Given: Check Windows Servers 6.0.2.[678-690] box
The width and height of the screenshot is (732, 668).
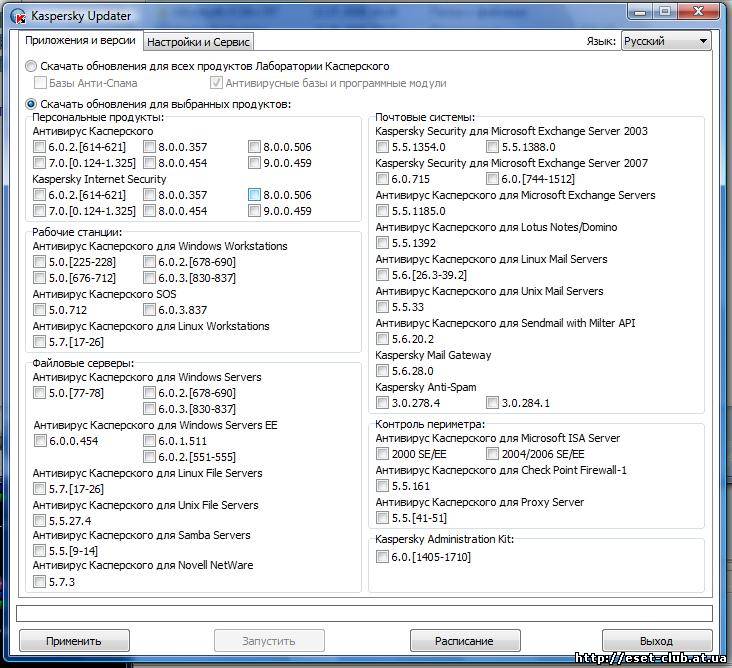Looking at the screenshot, I should tap(149, 393).
